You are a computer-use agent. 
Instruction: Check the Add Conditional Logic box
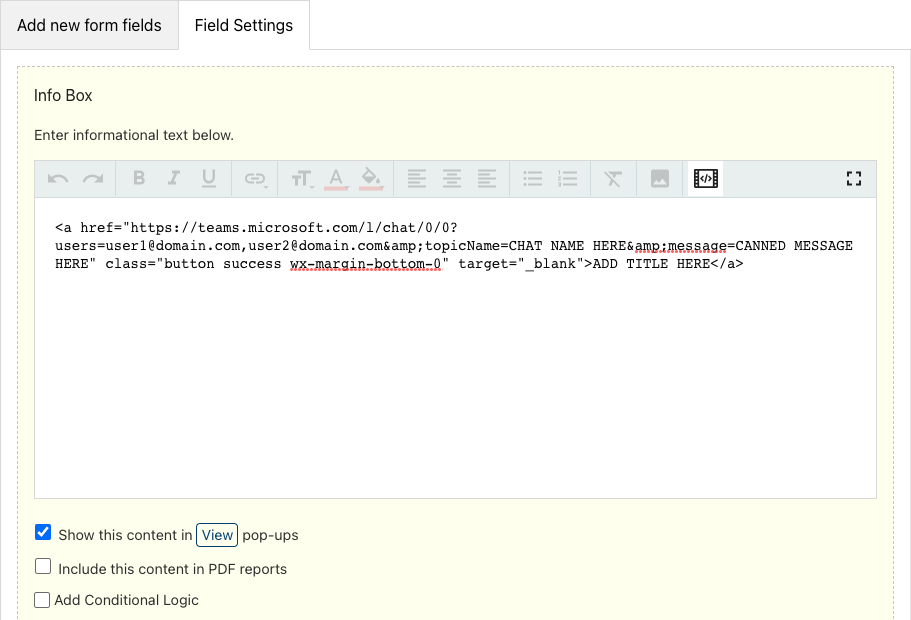tap(42, 600)
